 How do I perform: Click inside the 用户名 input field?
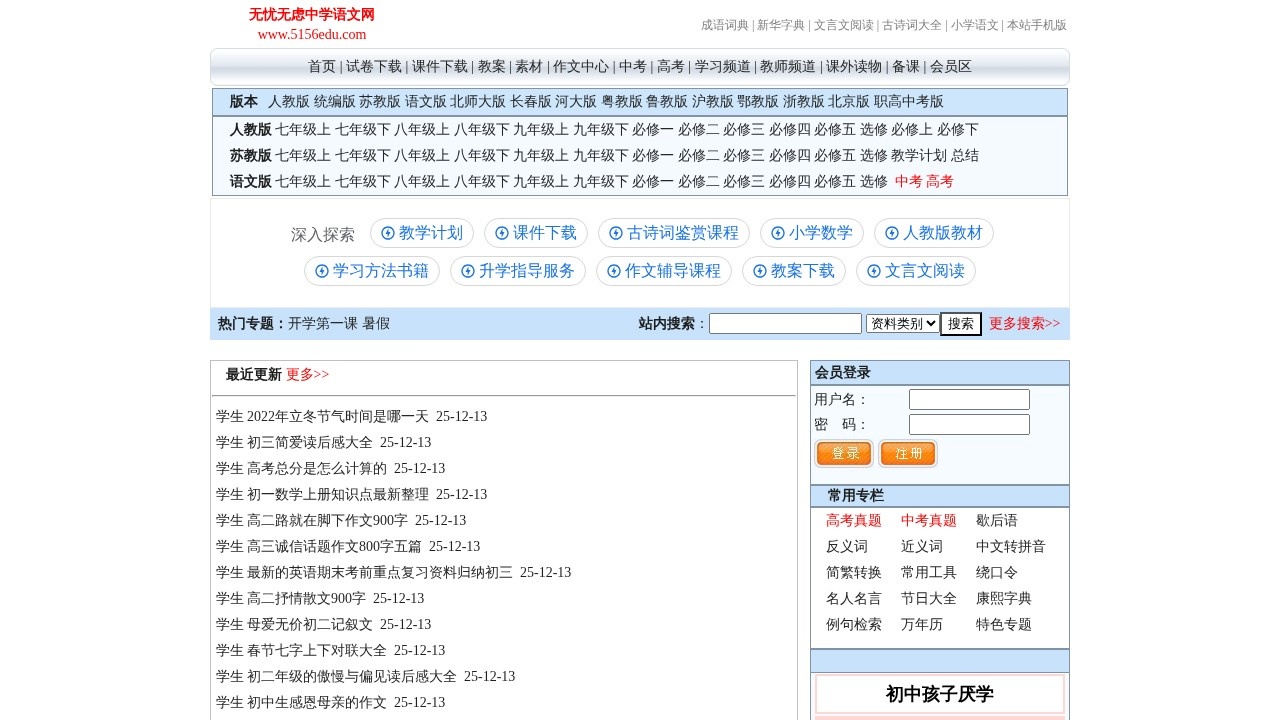[x=968, y=399]
